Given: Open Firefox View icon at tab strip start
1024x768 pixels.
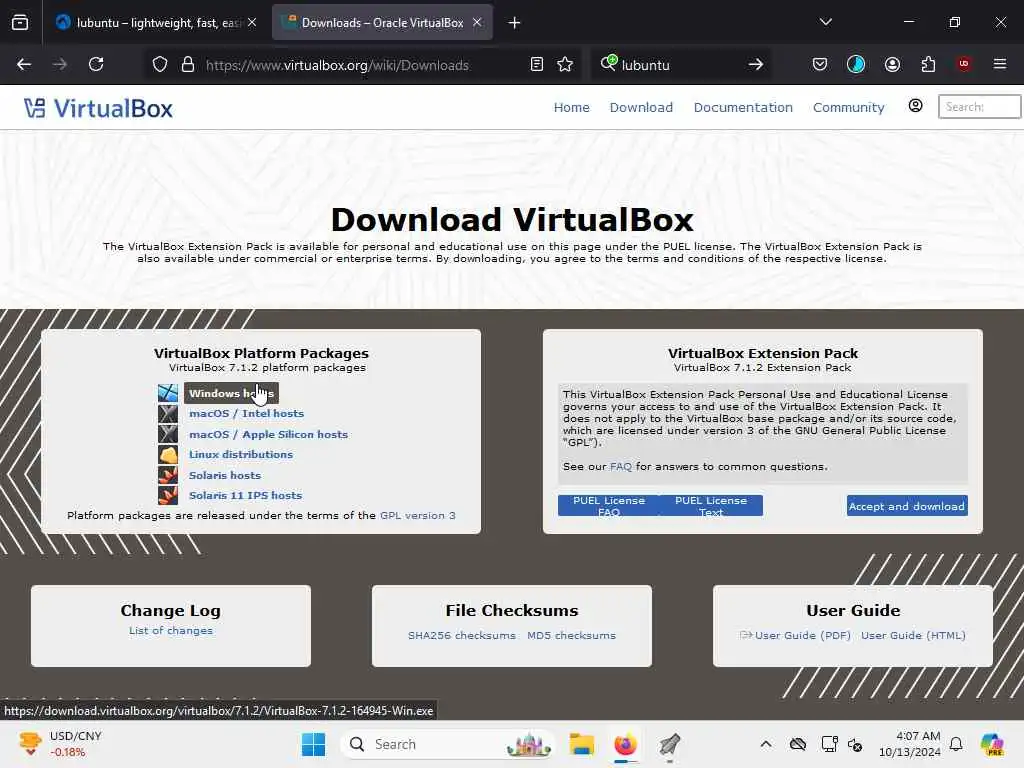Looking at the screenshot, I should tap(20, 22).
